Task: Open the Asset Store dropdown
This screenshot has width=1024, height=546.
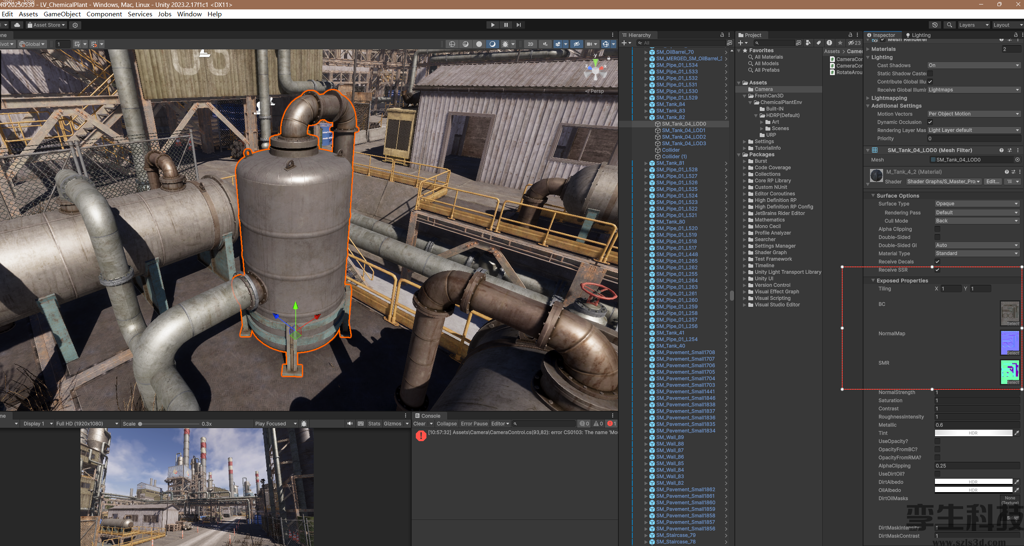Action: point(46,25)
